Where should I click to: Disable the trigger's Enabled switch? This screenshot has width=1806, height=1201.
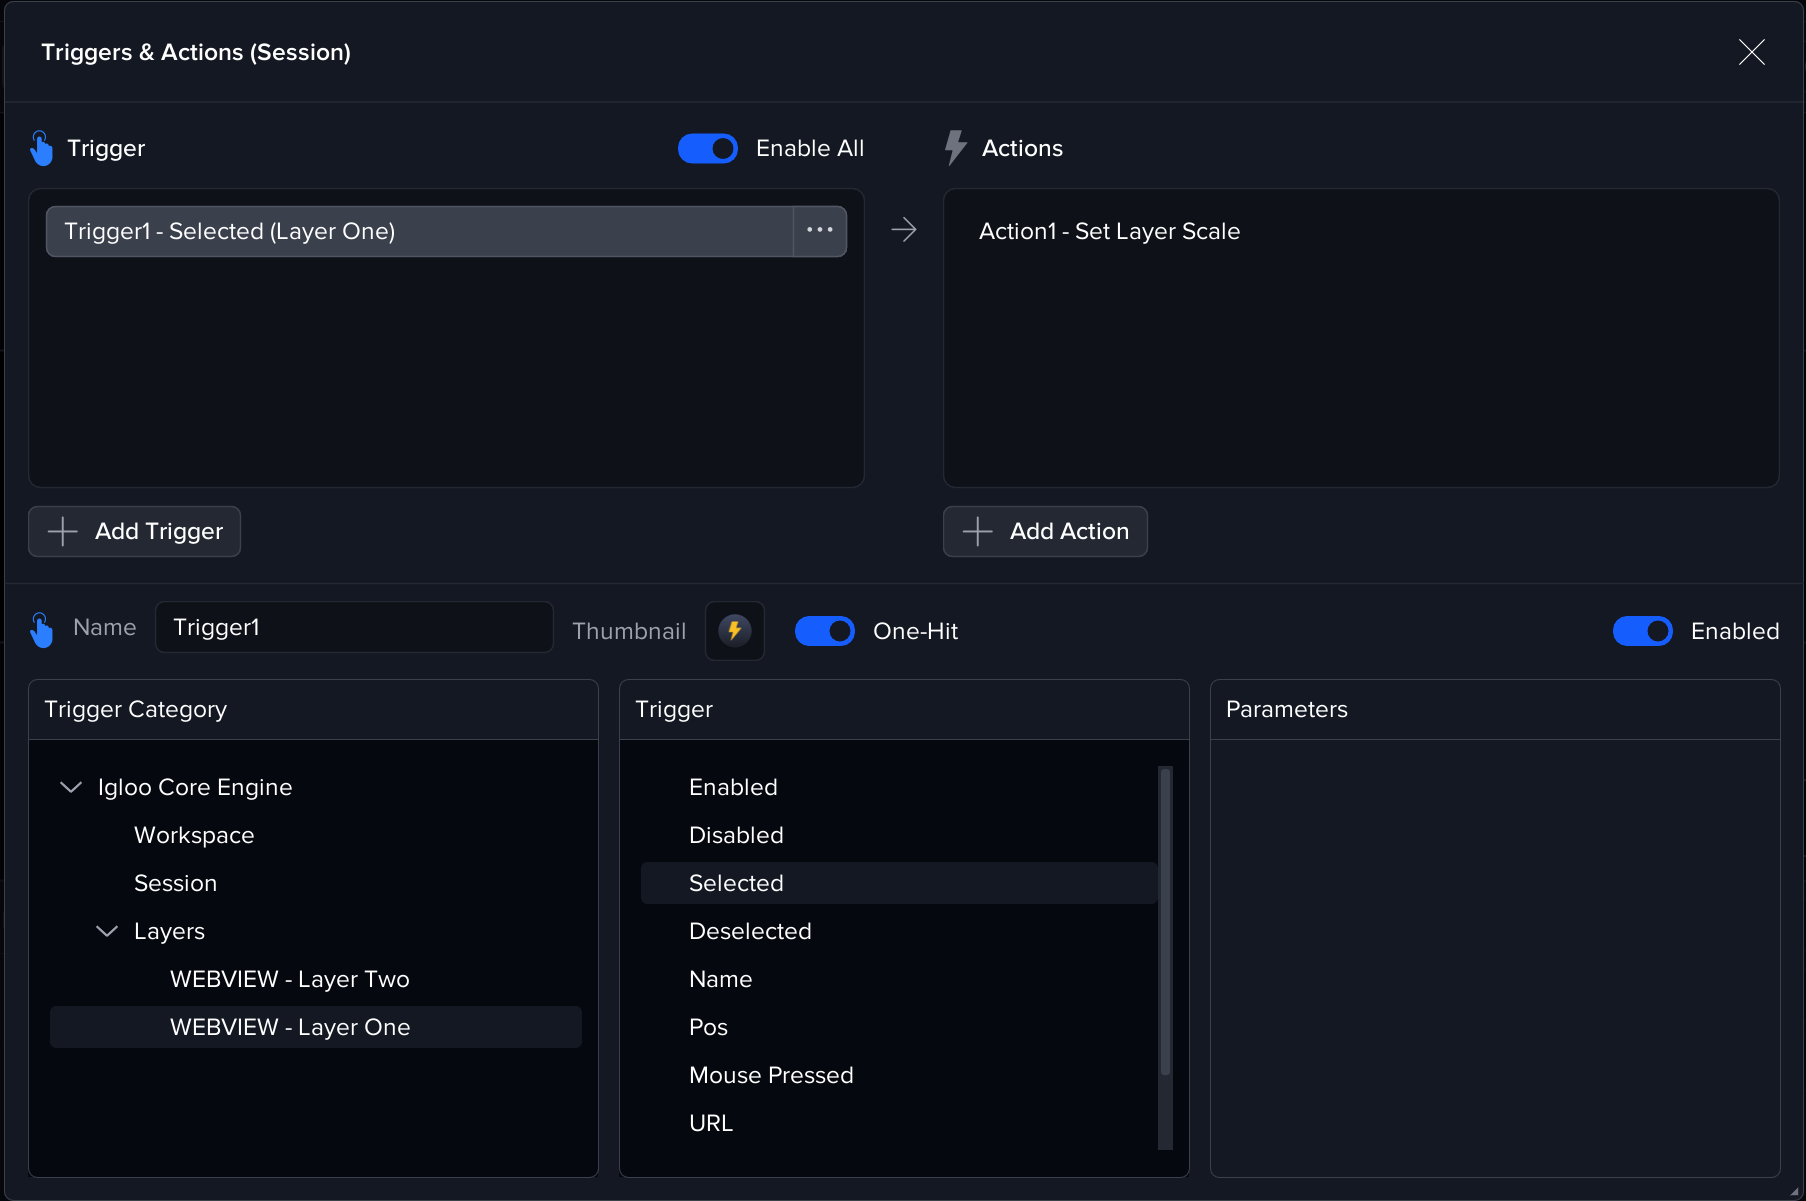1642,631
